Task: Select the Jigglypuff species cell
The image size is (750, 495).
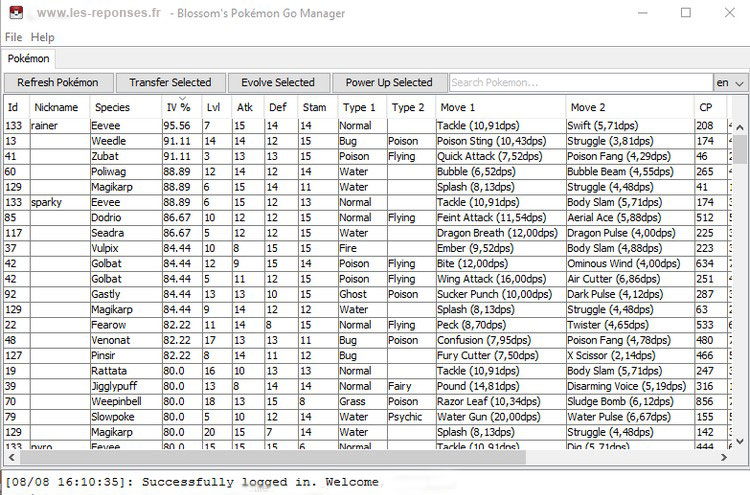Action: coord(126,386)
